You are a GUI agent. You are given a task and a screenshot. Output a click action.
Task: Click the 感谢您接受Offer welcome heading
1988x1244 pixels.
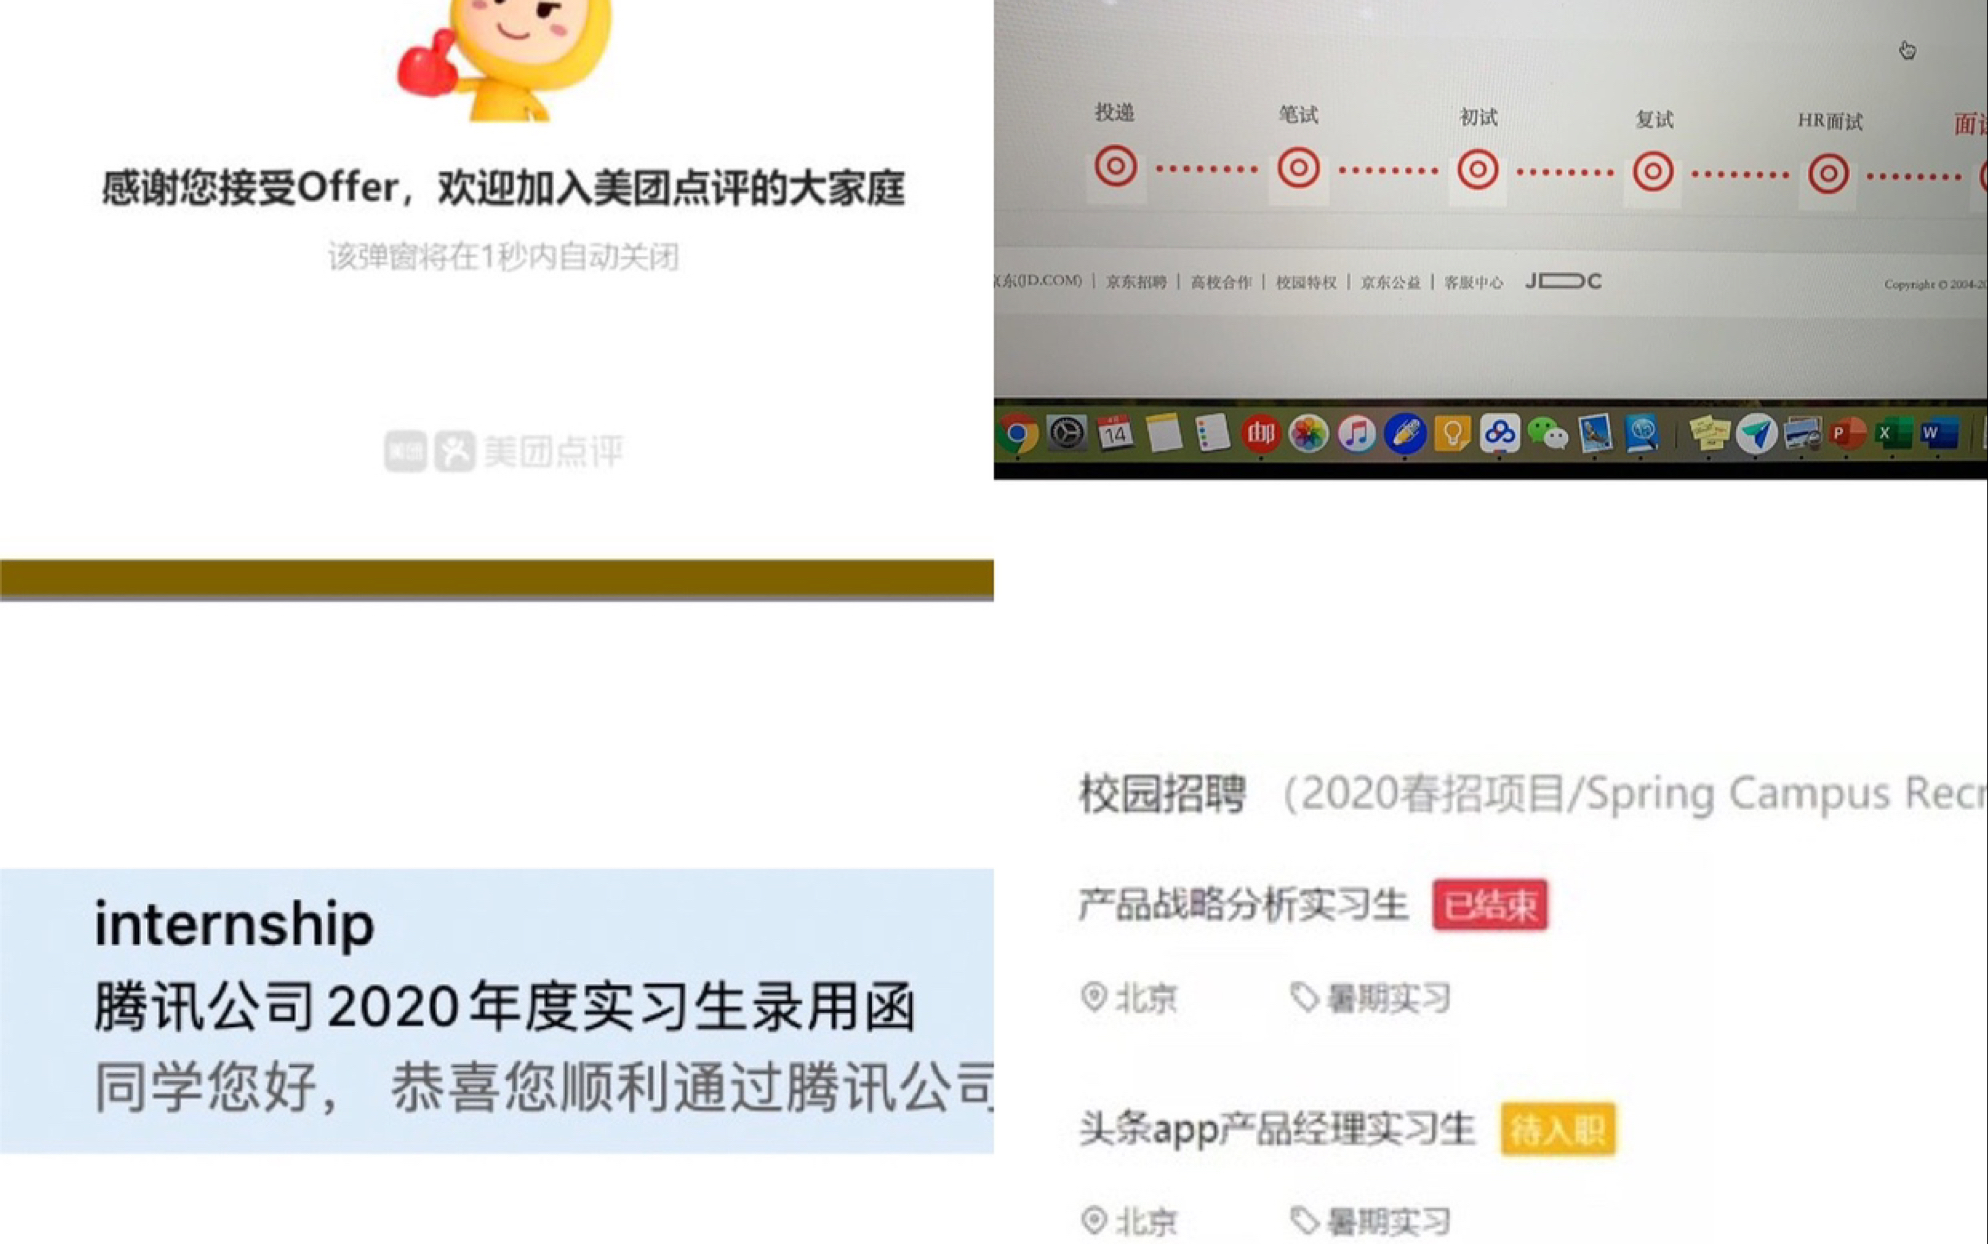503,188
